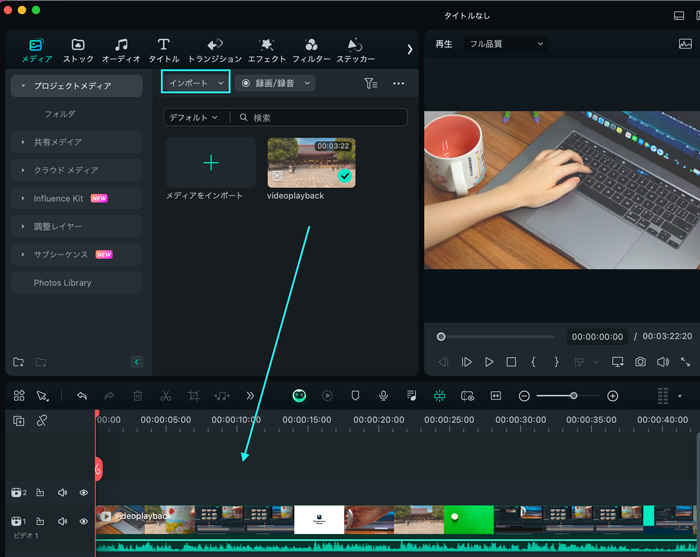The width and height of the screenshot is (700, 557).
Task: Switch to the Effects tab
Action: (x=267, y=50)
